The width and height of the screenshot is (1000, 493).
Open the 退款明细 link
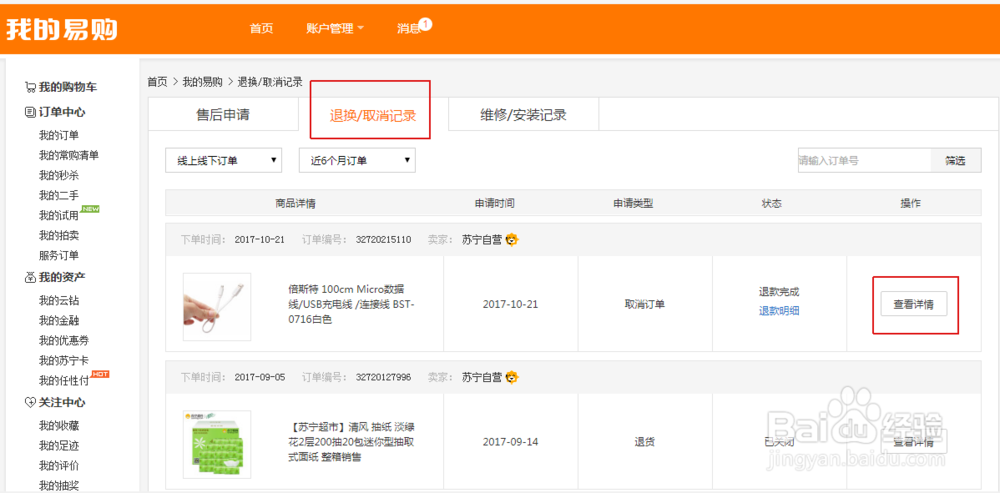[779, 311]
